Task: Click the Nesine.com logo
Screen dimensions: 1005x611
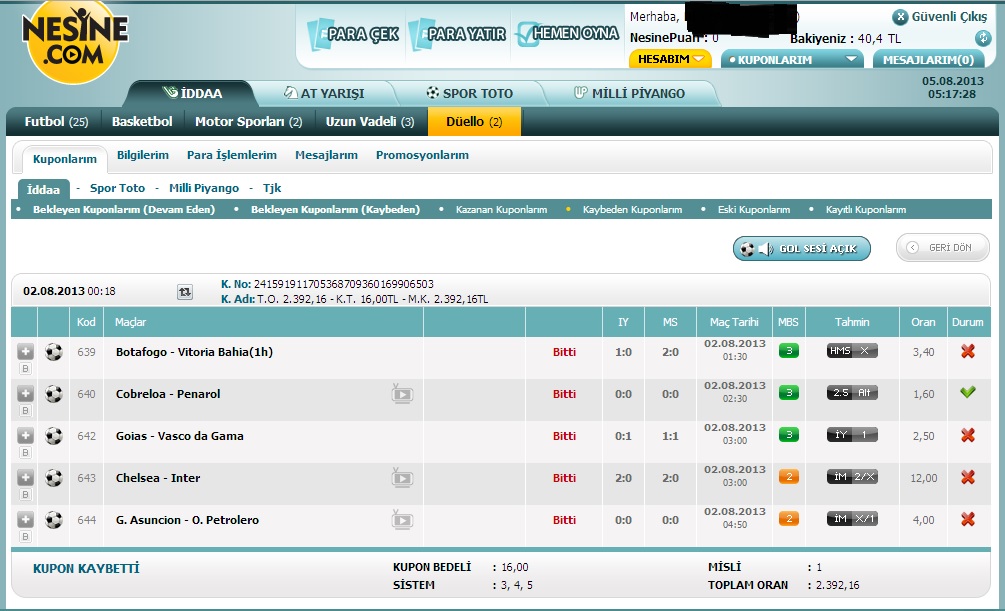Action: [74, 42]
